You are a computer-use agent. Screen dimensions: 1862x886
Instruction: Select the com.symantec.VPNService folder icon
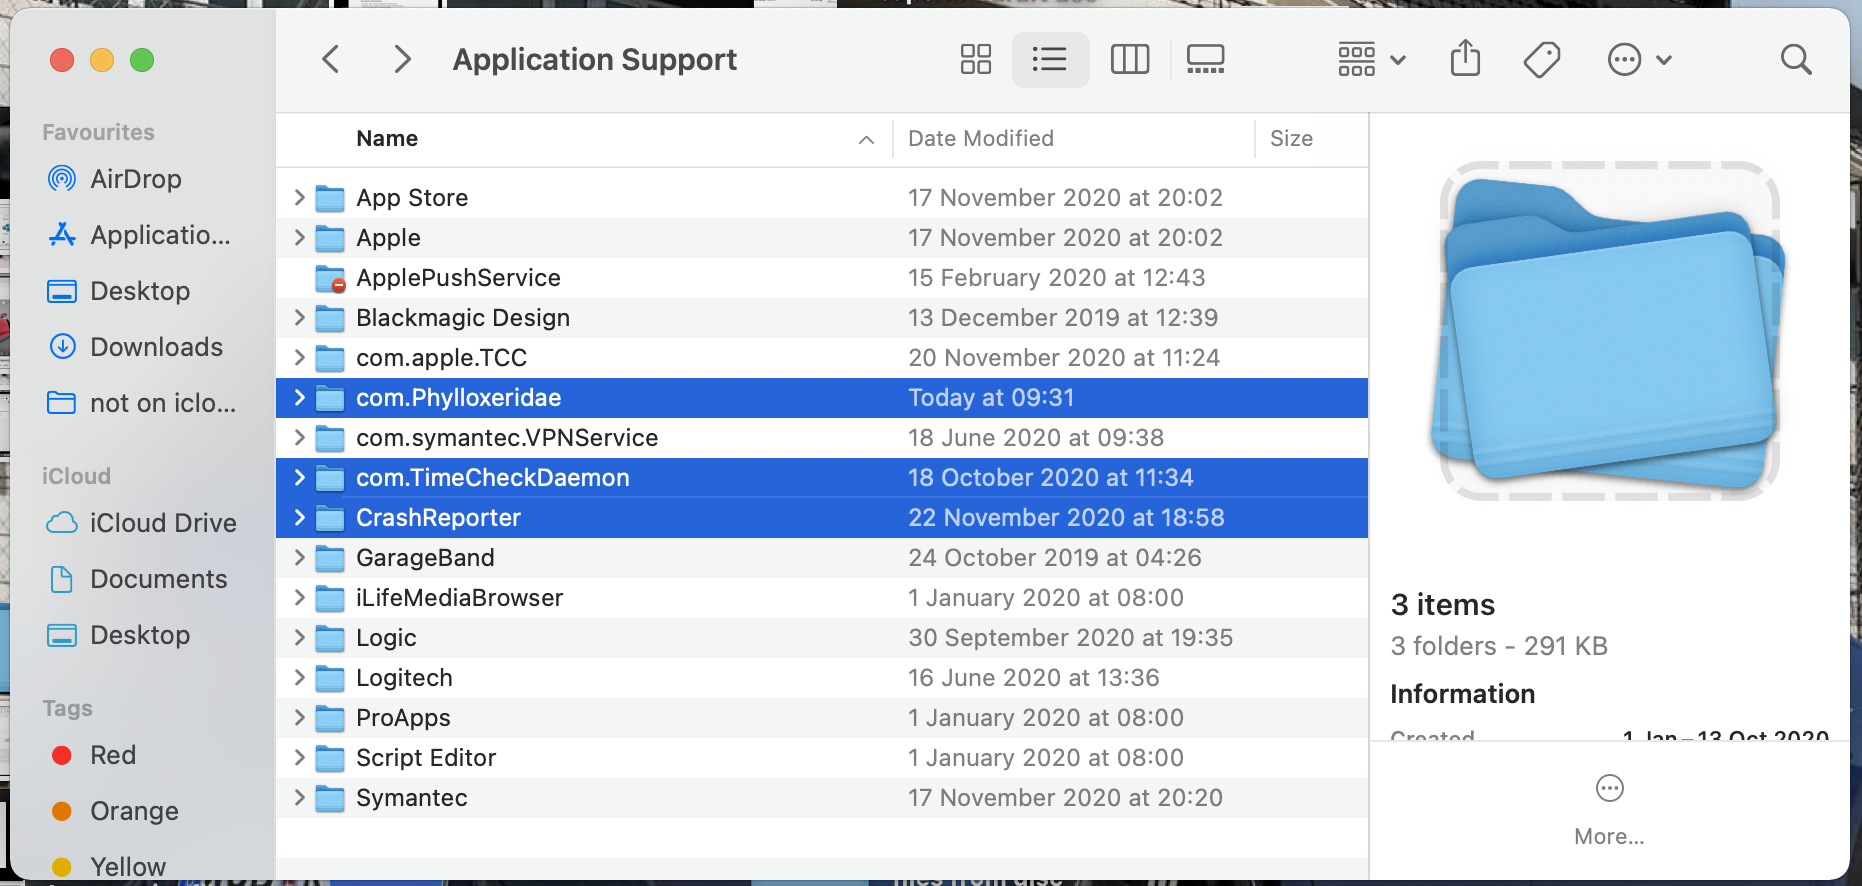(330, 438)
